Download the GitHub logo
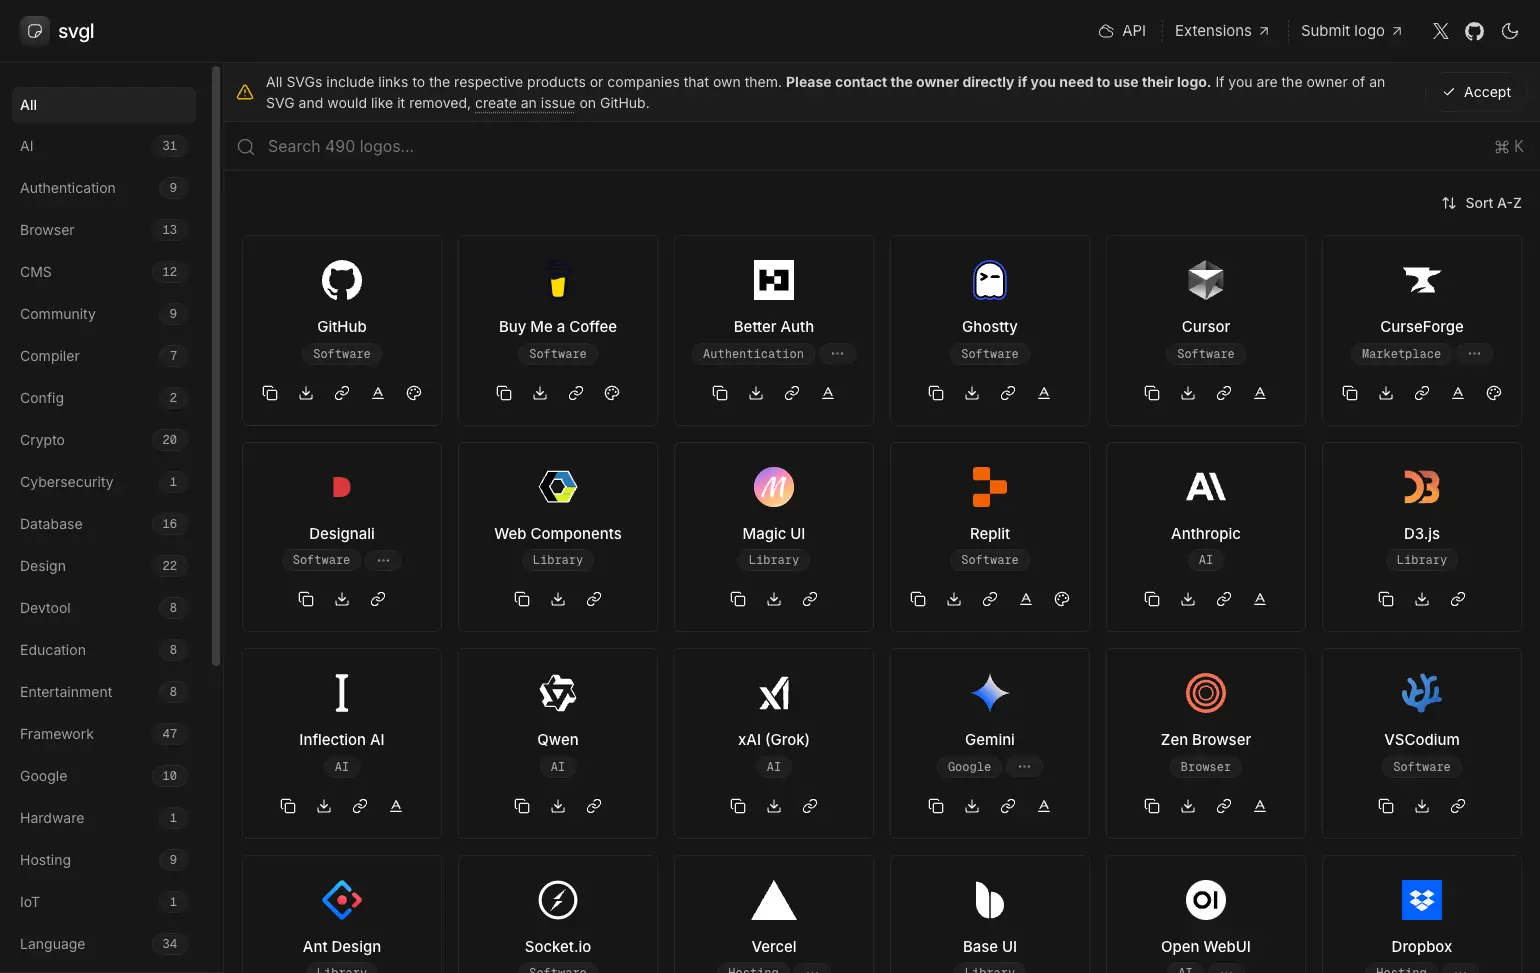 [306, 393]
